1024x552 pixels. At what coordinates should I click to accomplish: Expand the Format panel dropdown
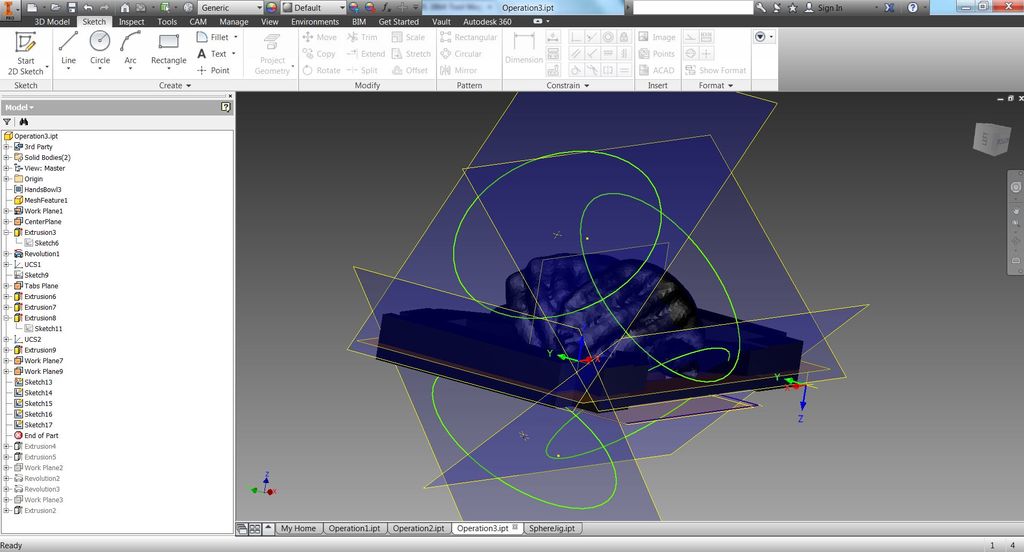[716, 86]
